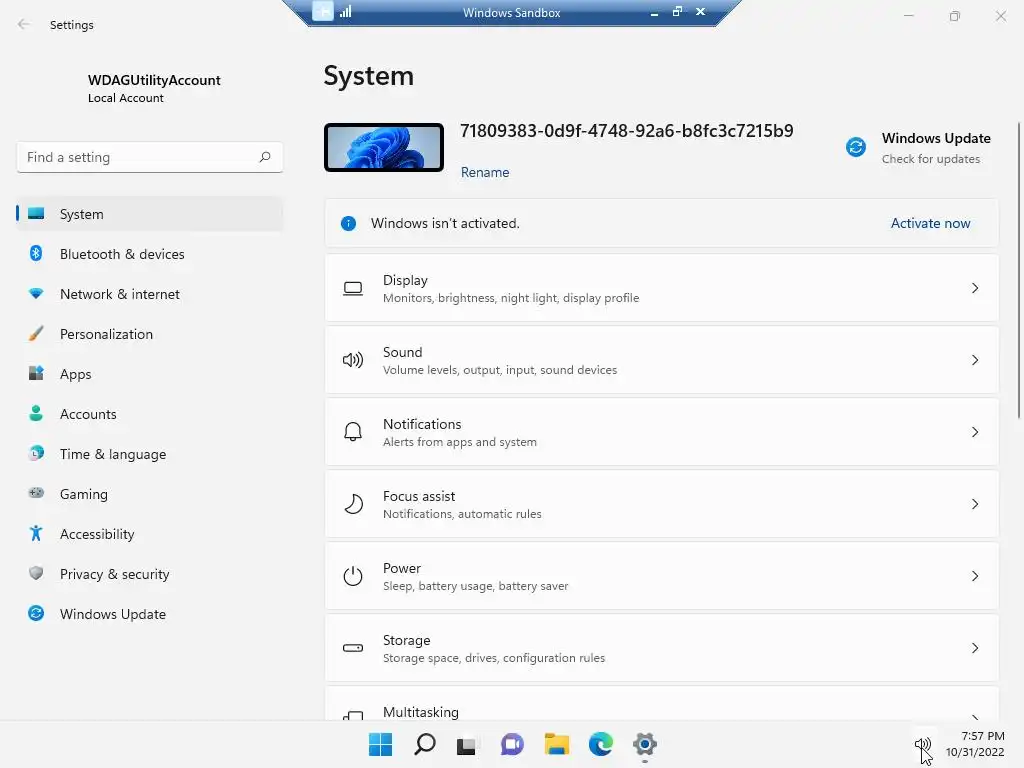Image resolution: width=1024 pixels, height=768 pixels.
Task: Click the activation info icon
Action: 348,223
